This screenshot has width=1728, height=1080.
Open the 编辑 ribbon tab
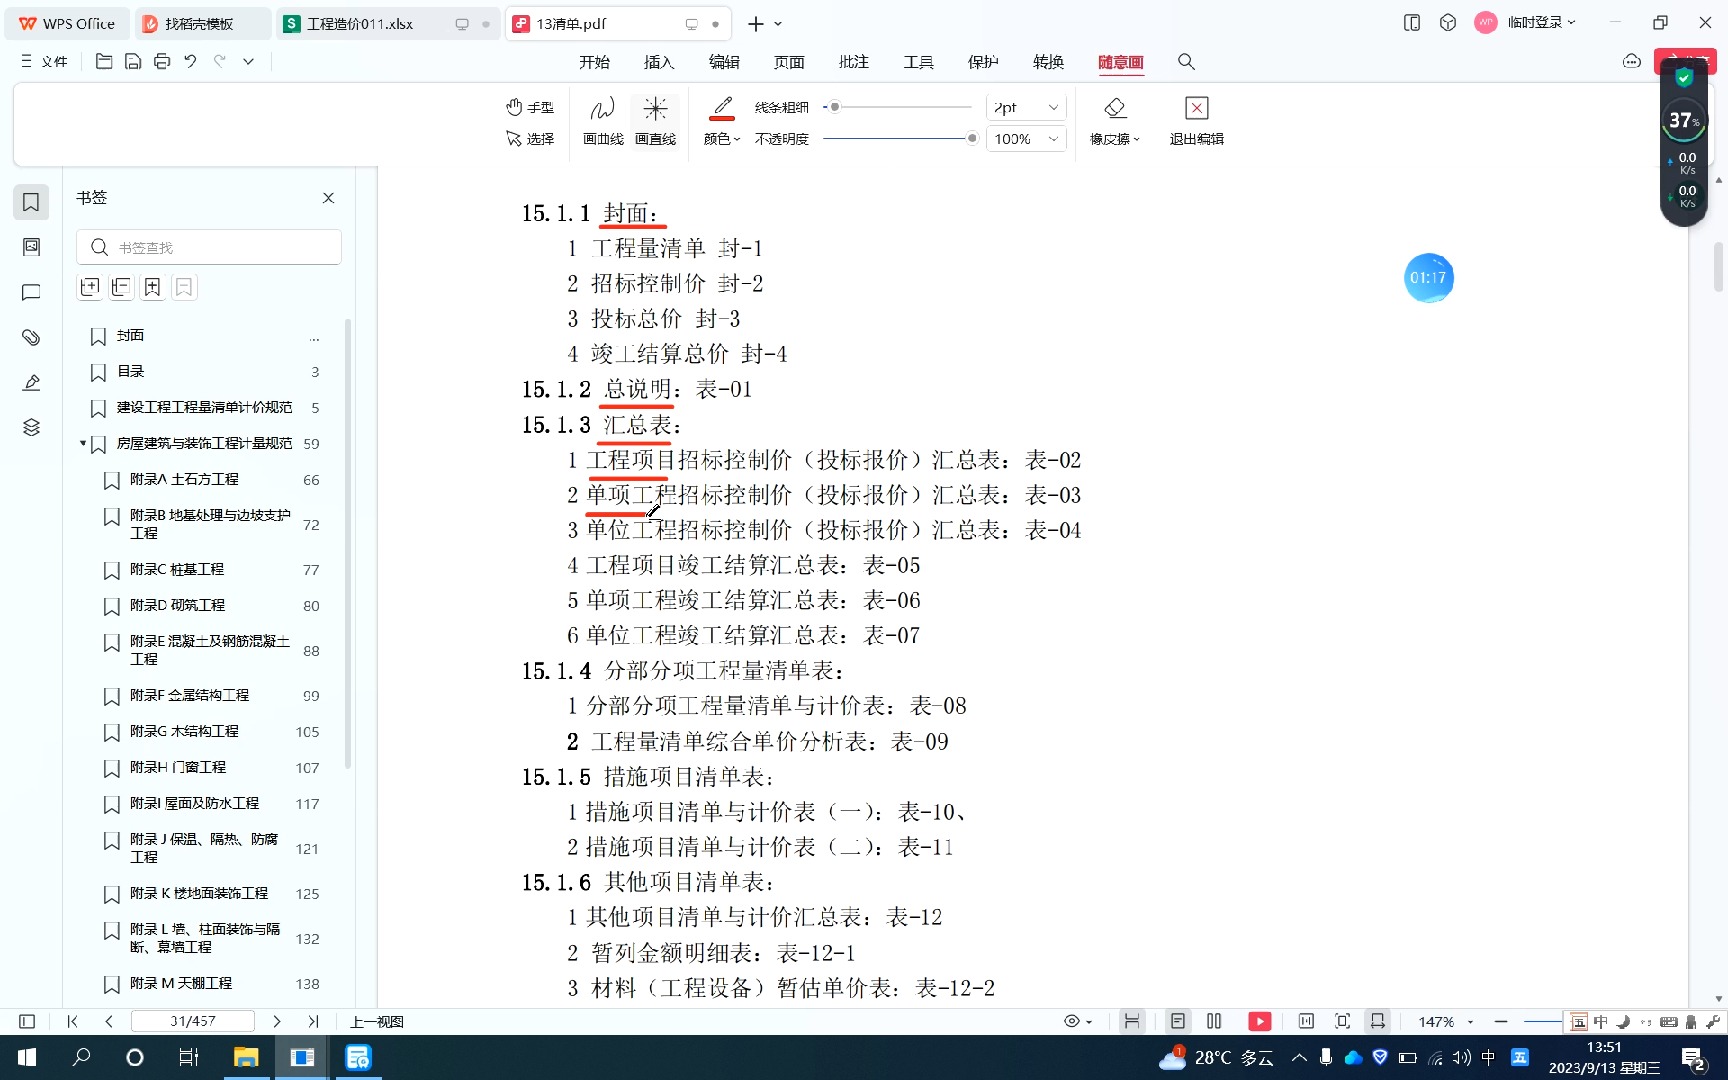(724, 62)
